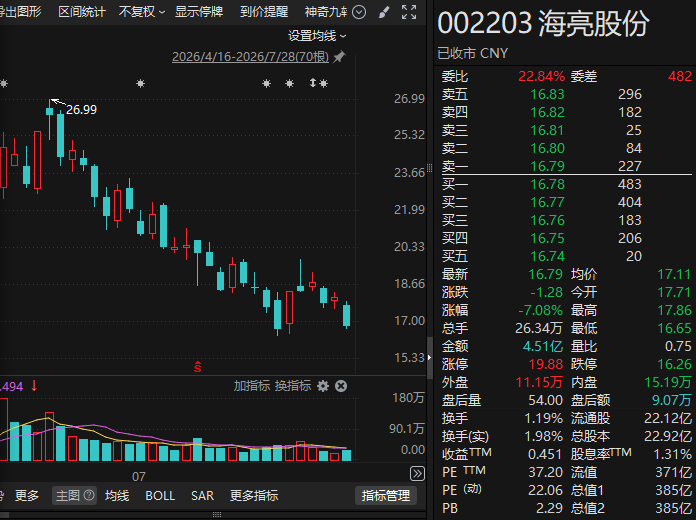
Task: Click the purple down arrow beside 494
Action: (34, 385)
